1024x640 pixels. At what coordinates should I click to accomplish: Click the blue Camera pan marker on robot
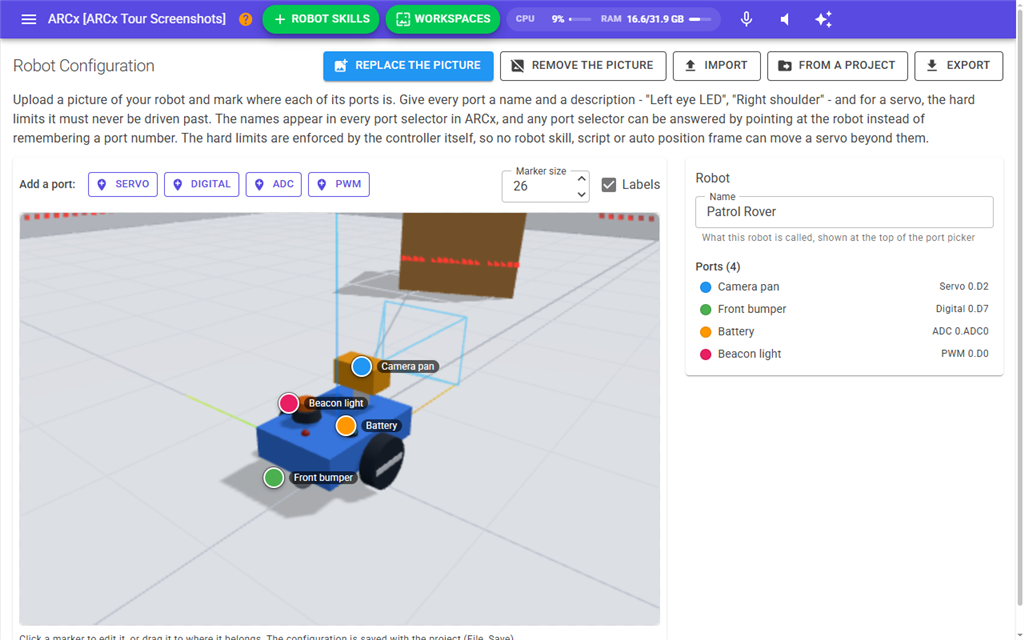point(362,366)
